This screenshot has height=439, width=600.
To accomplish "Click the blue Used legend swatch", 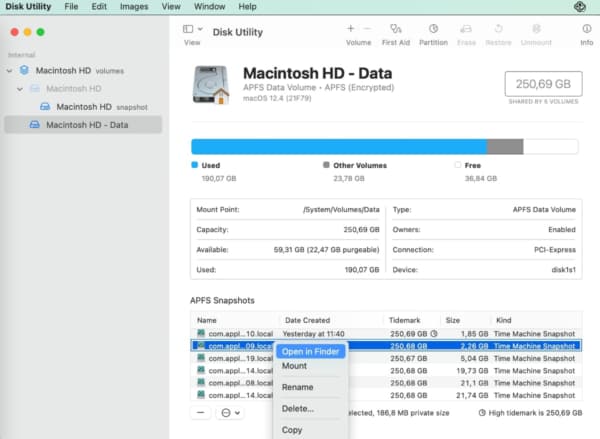I will 194,165.
